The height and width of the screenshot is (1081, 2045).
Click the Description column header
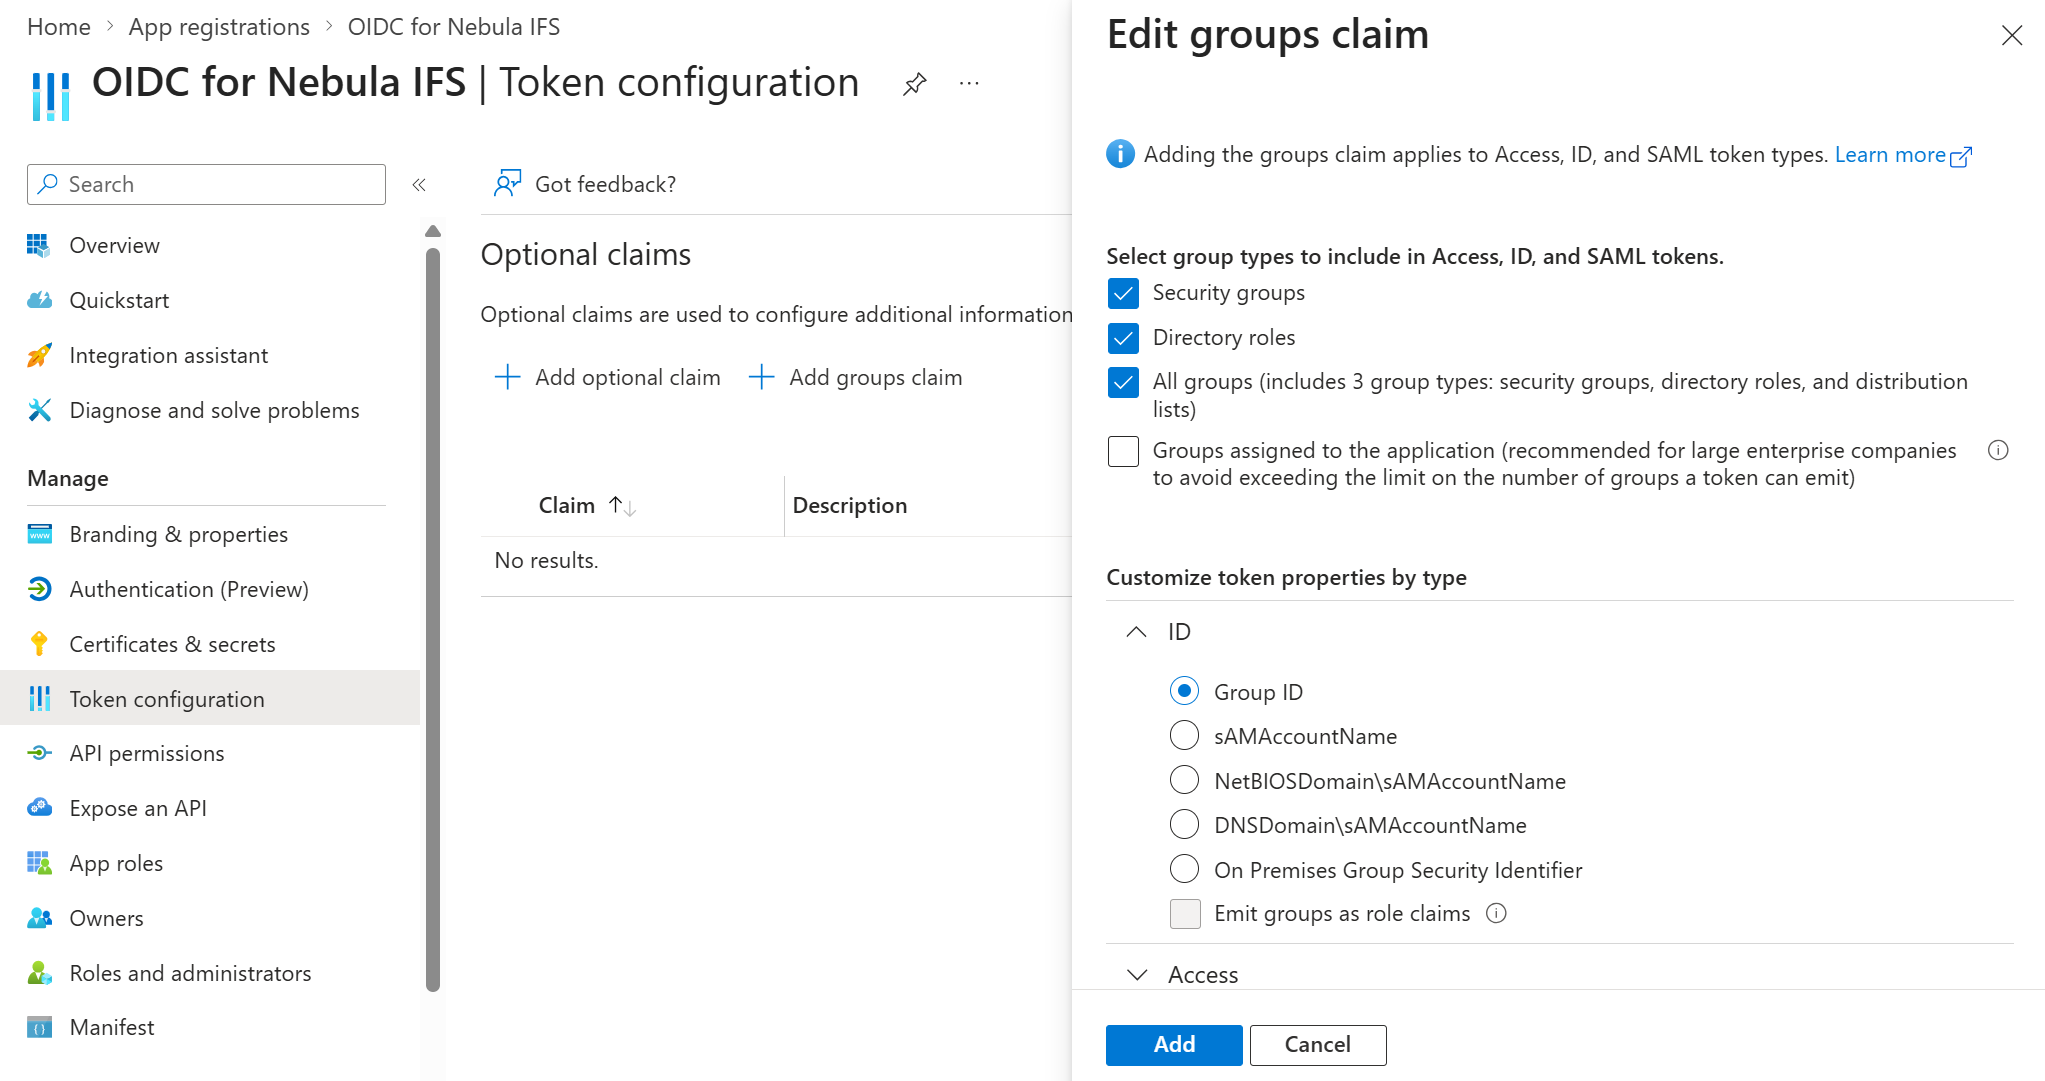[850, 506]
